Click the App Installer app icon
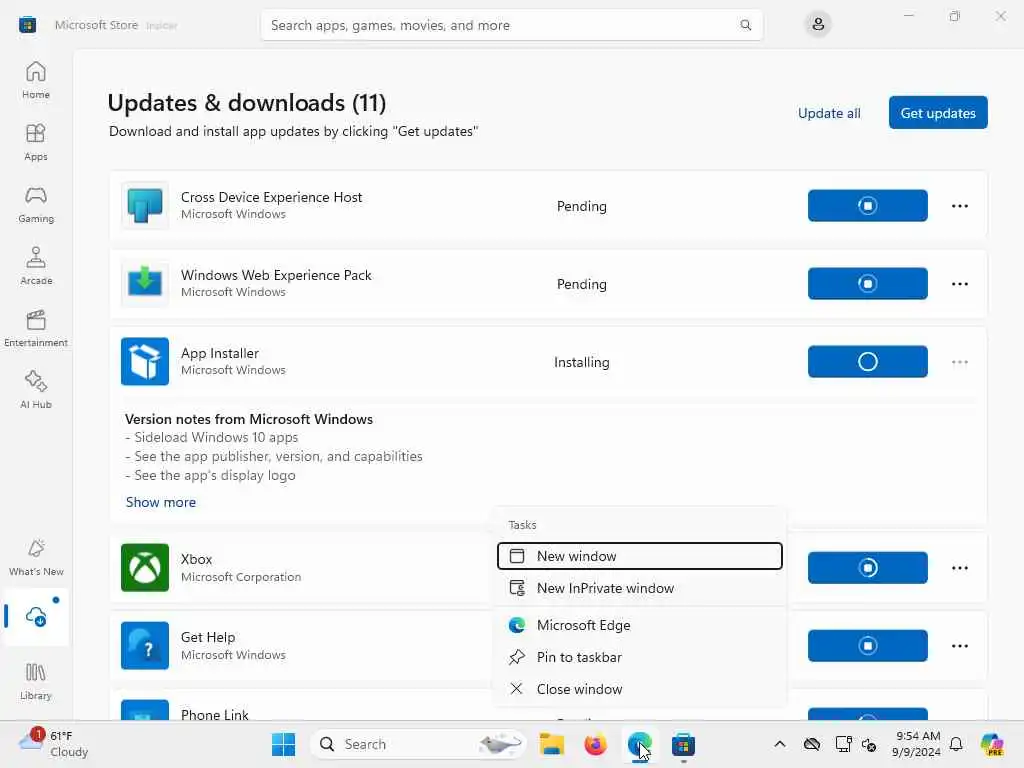Image resolution: width=1024 pixels, height=768 pixels. coord(145,361)
